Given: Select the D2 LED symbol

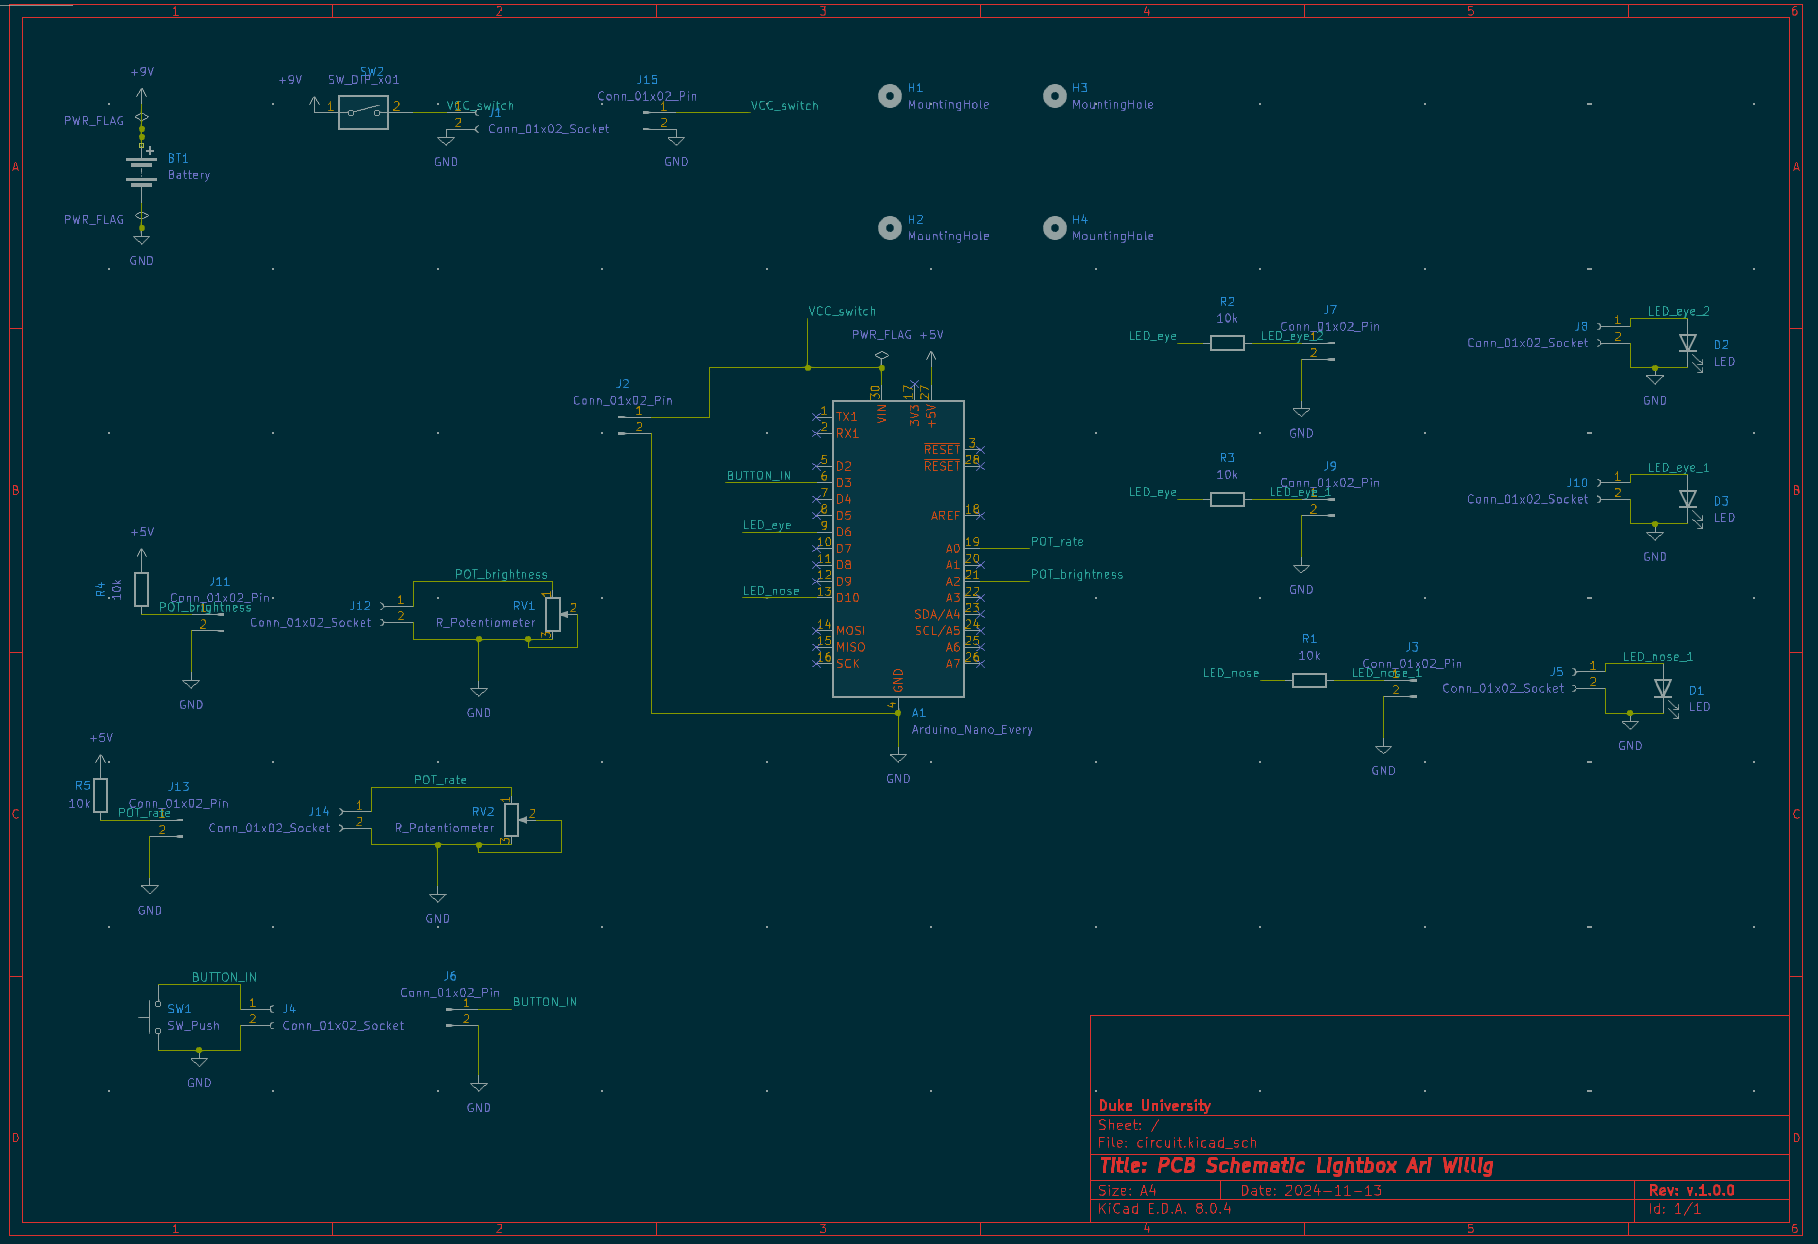Looking at the screenshot, I should tap(1688, 345).
